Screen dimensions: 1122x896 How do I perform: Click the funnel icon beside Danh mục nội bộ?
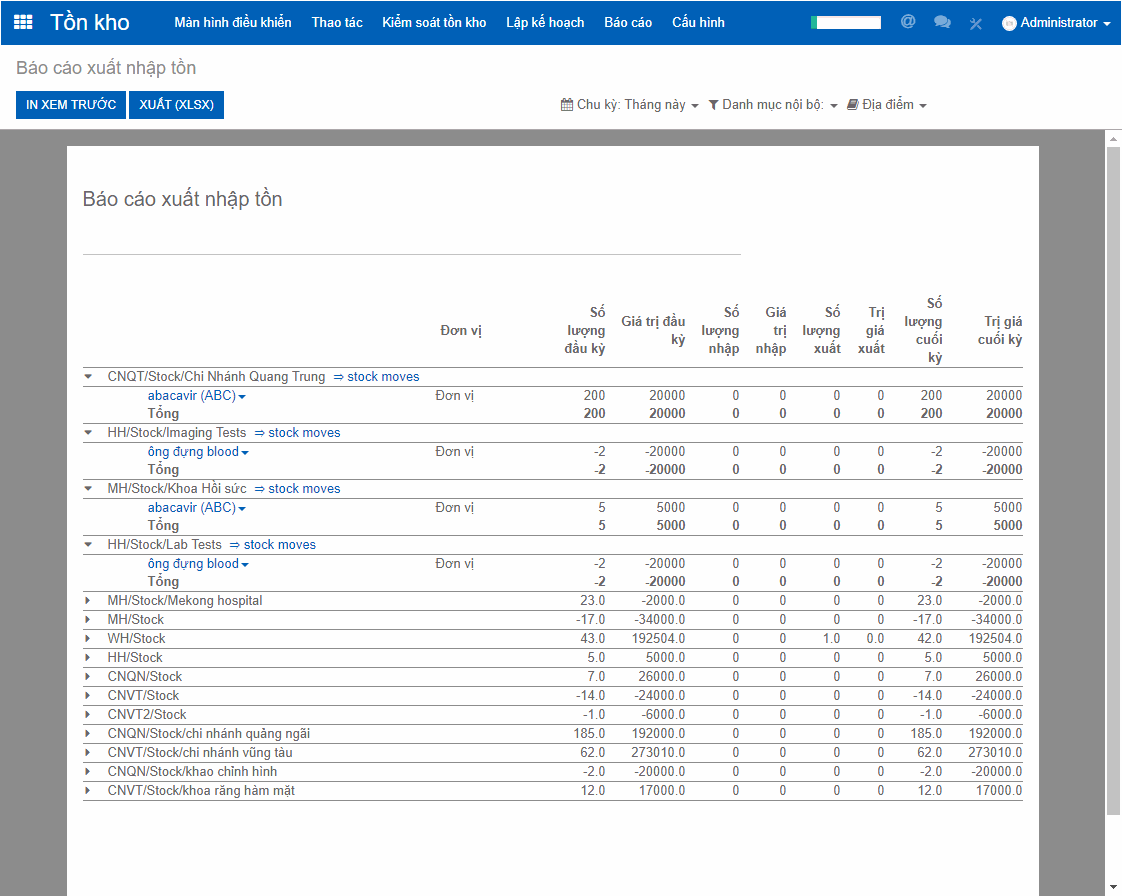click(713, 105)
